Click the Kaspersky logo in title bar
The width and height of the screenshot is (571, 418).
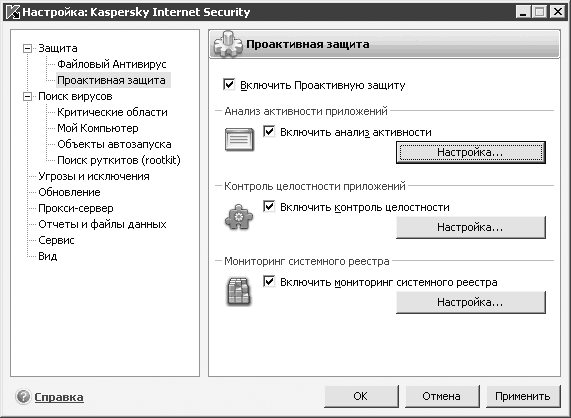tap(13, 12)
